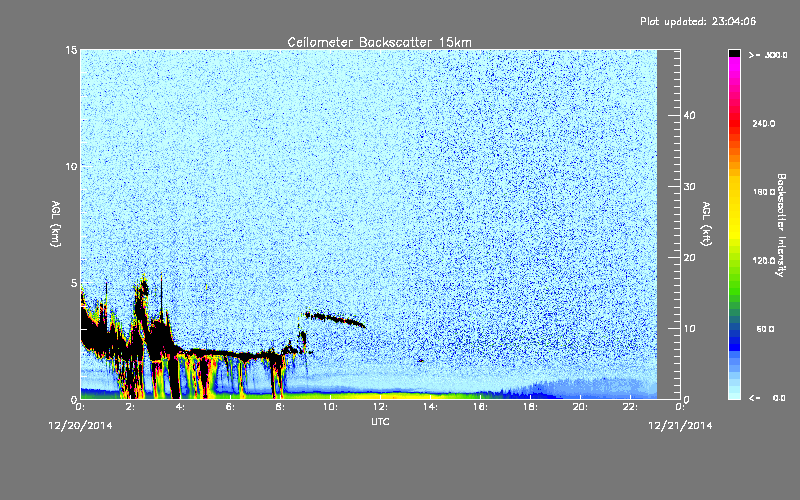Click the '6:' hour tick label
Screen dimensions: 800x500
coord(231,407)
